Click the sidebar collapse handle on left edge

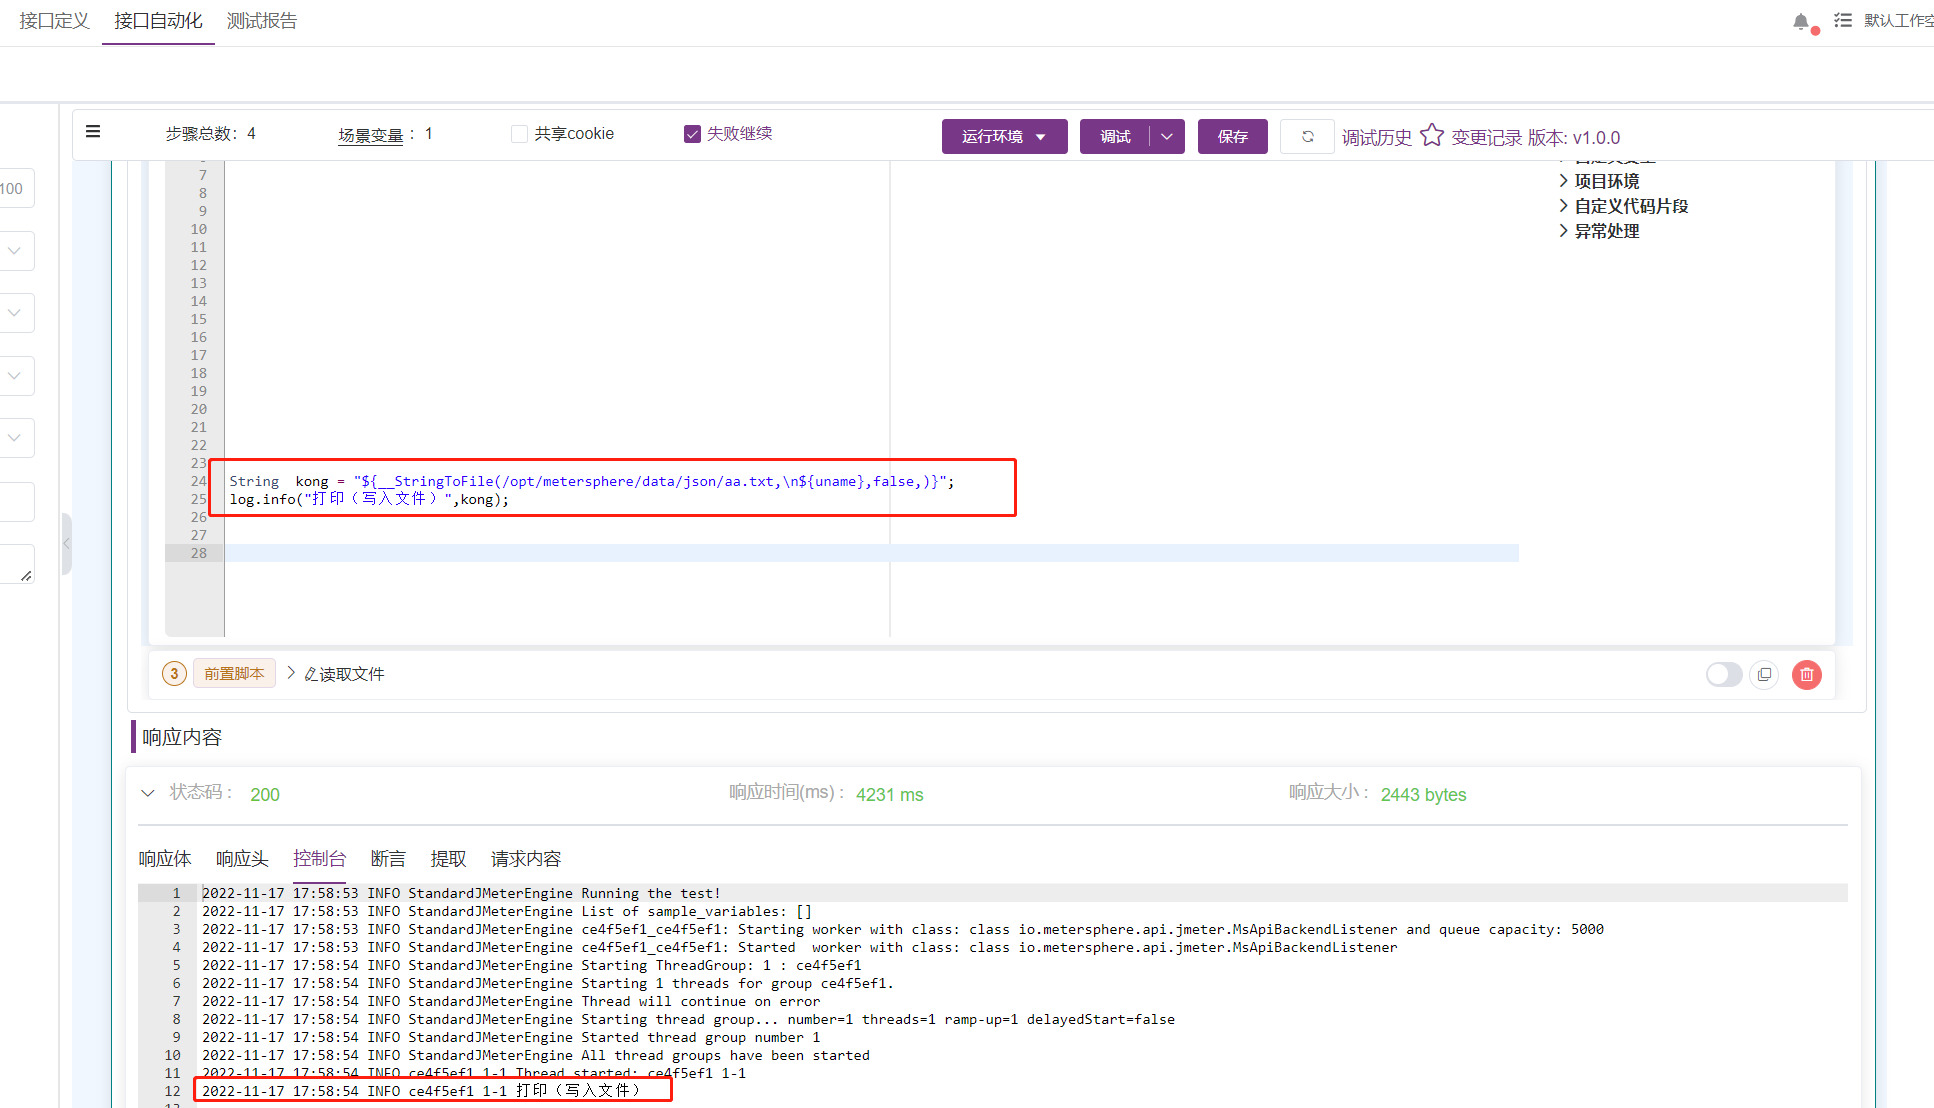[x=67, y=543]
